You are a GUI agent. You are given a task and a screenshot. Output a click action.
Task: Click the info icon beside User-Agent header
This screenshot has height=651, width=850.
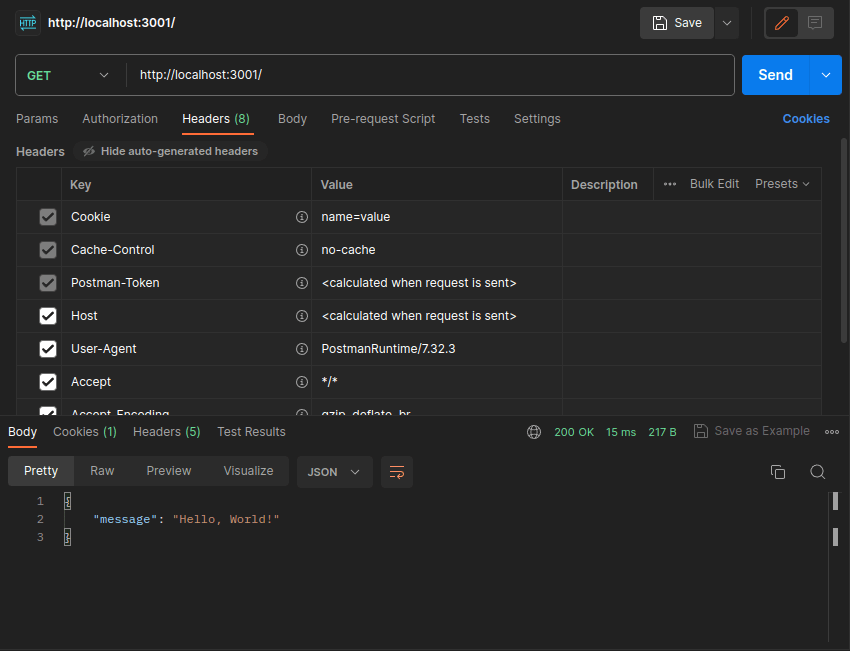[302, 349]
